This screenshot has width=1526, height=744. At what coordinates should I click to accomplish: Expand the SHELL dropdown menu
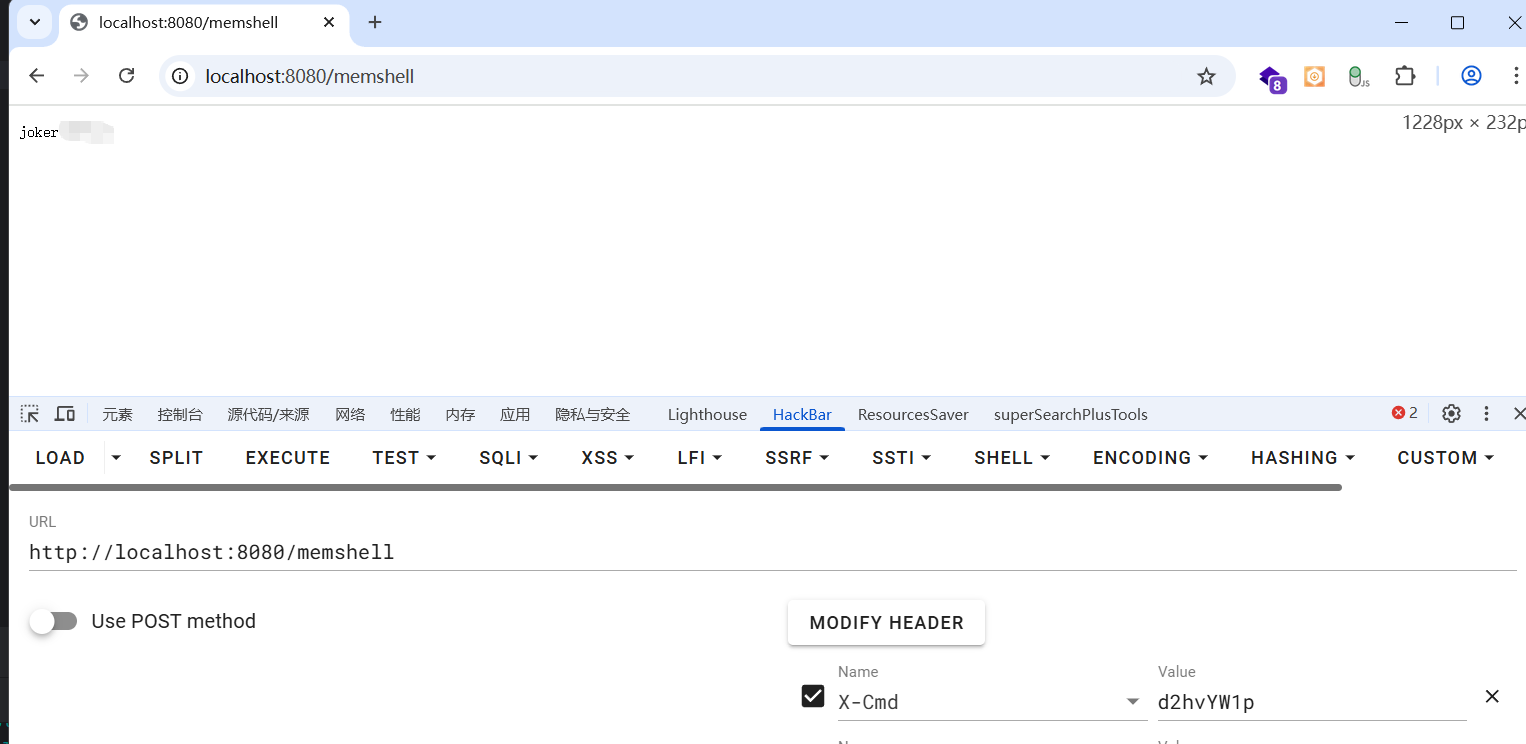(x=1011, y=458)
